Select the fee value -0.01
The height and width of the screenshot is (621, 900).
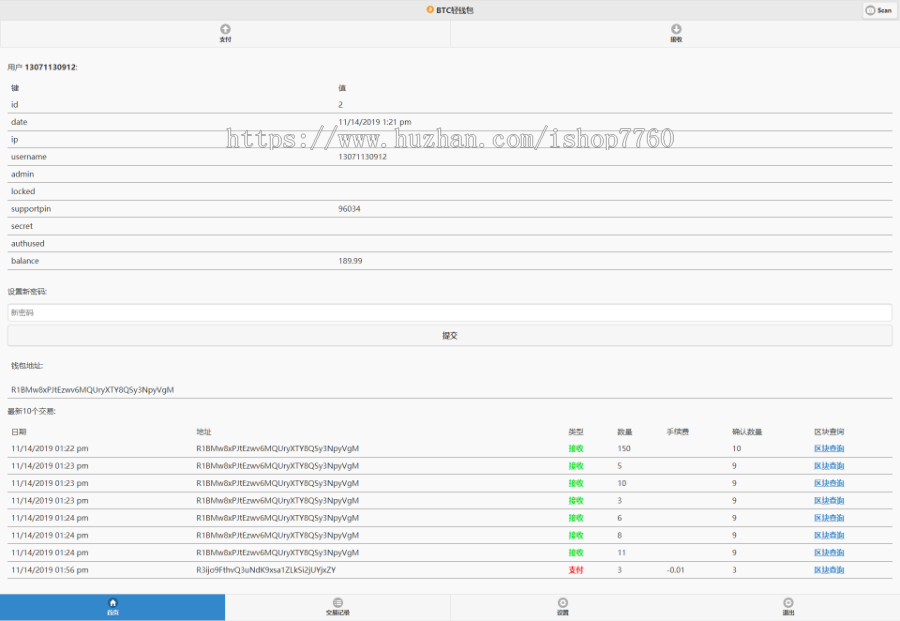tap(676, 570)
